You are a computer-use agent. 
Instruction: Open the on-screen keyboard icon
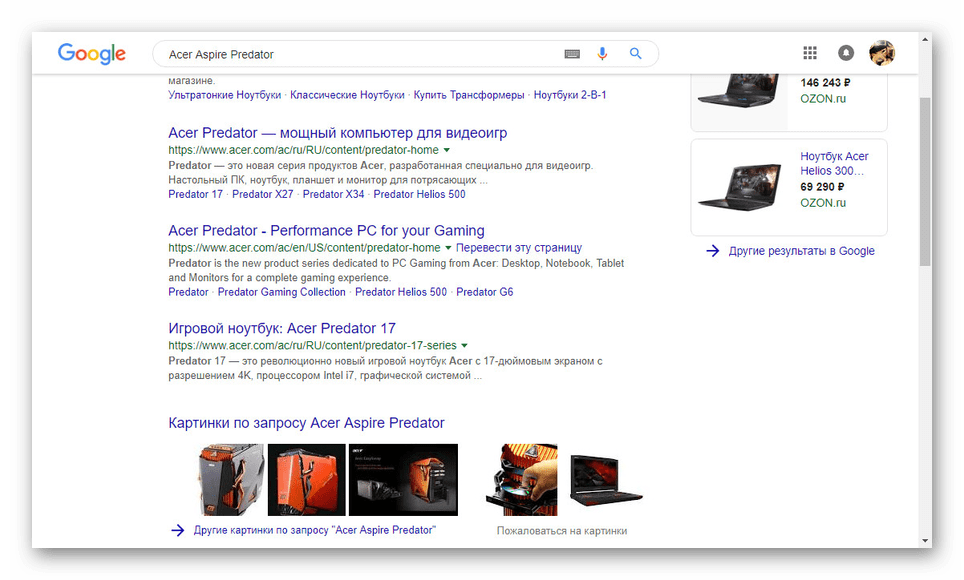pos(572,54)
